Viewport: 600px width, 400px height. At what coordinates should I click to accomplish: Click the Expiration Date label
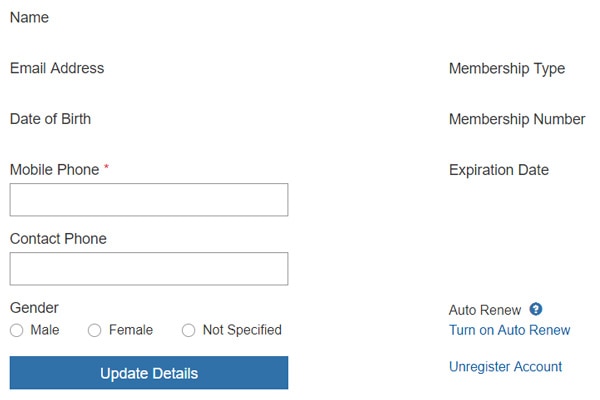tap(499, 170)
